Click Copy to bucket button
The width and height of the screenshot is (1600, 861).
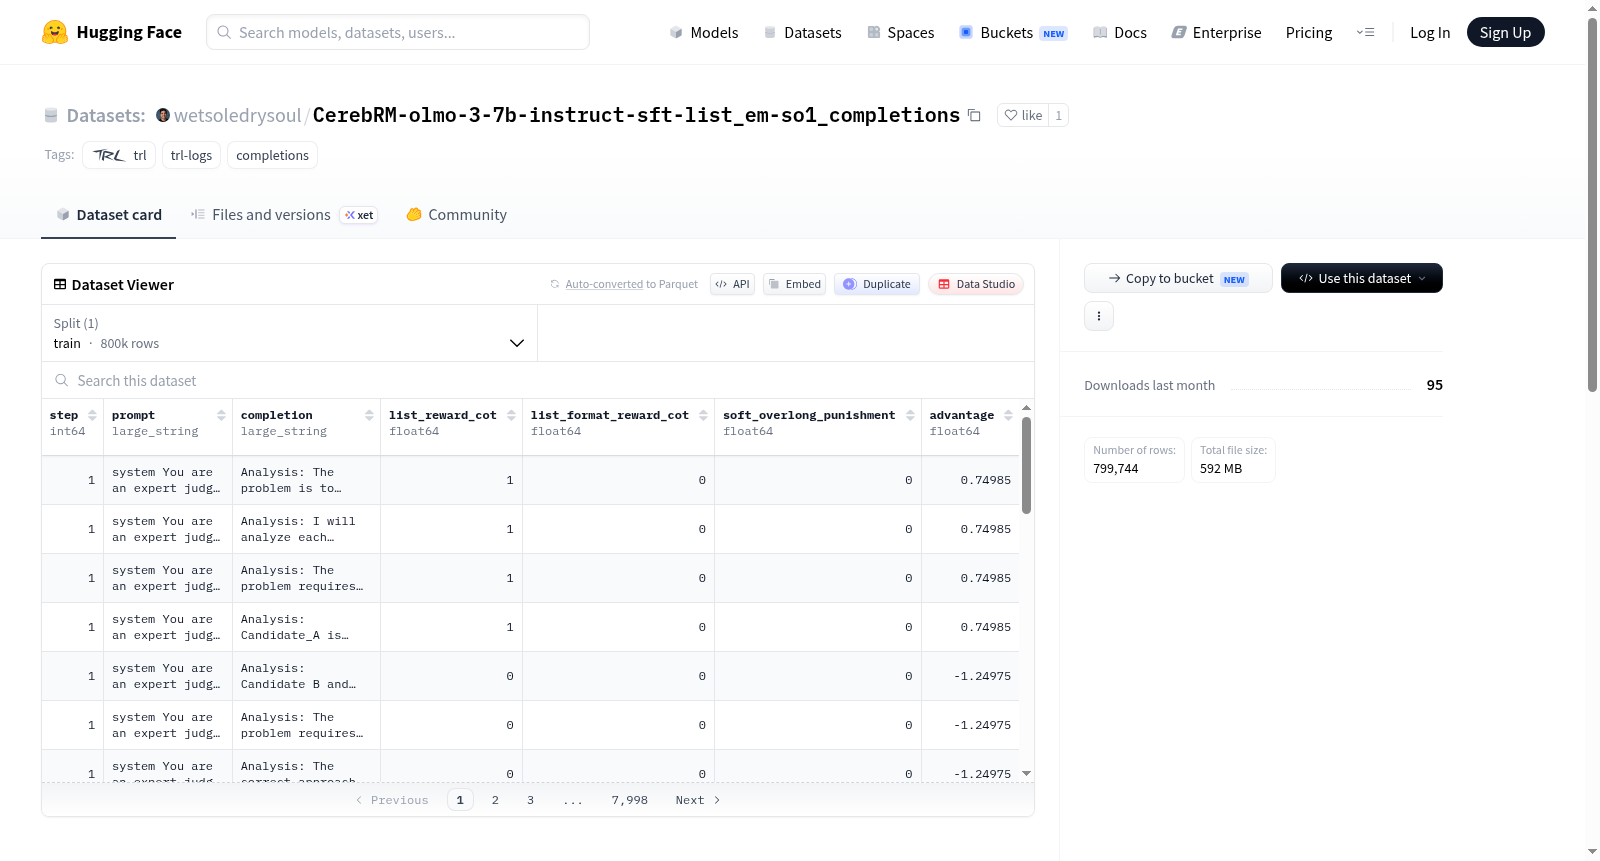1178,278
